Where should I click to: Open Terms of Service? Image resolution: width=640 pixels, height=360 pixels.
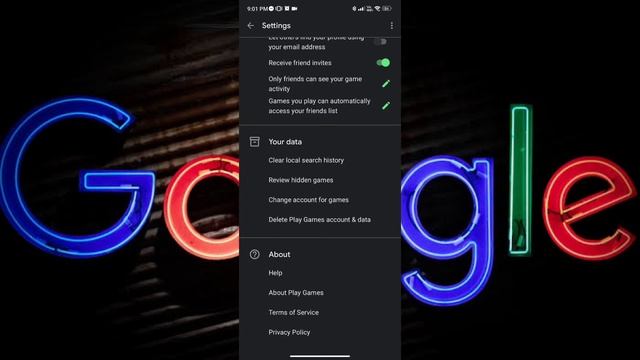293,313
